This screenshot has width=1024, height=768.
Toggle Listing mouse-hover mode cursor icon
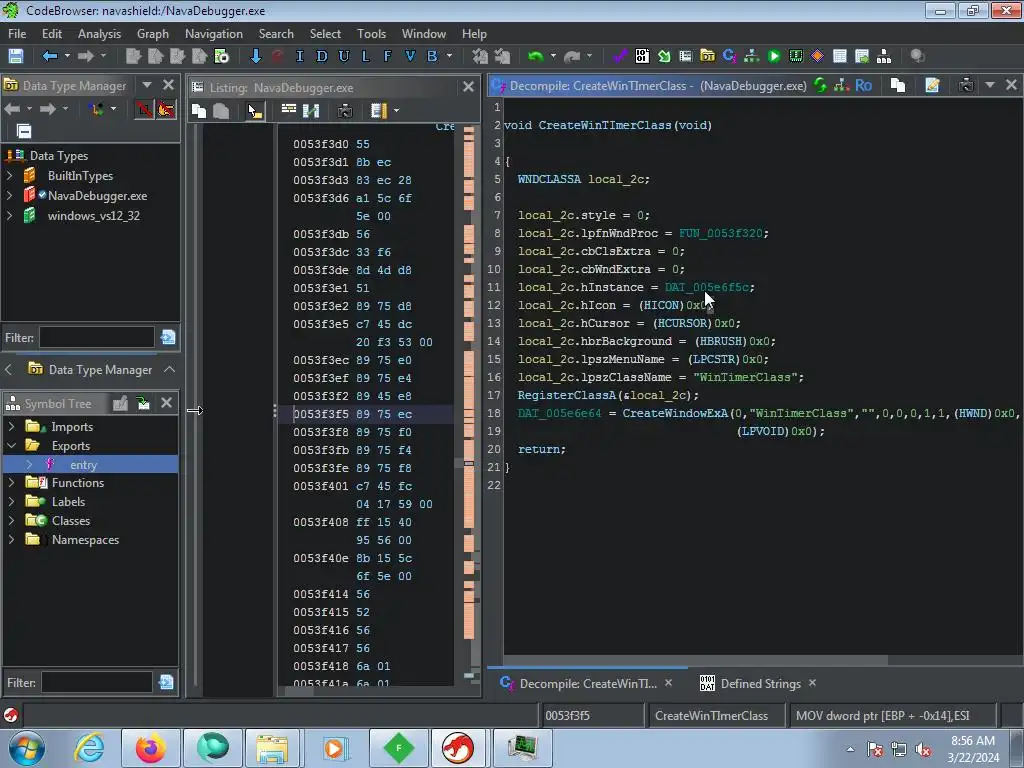coord(255,111)
